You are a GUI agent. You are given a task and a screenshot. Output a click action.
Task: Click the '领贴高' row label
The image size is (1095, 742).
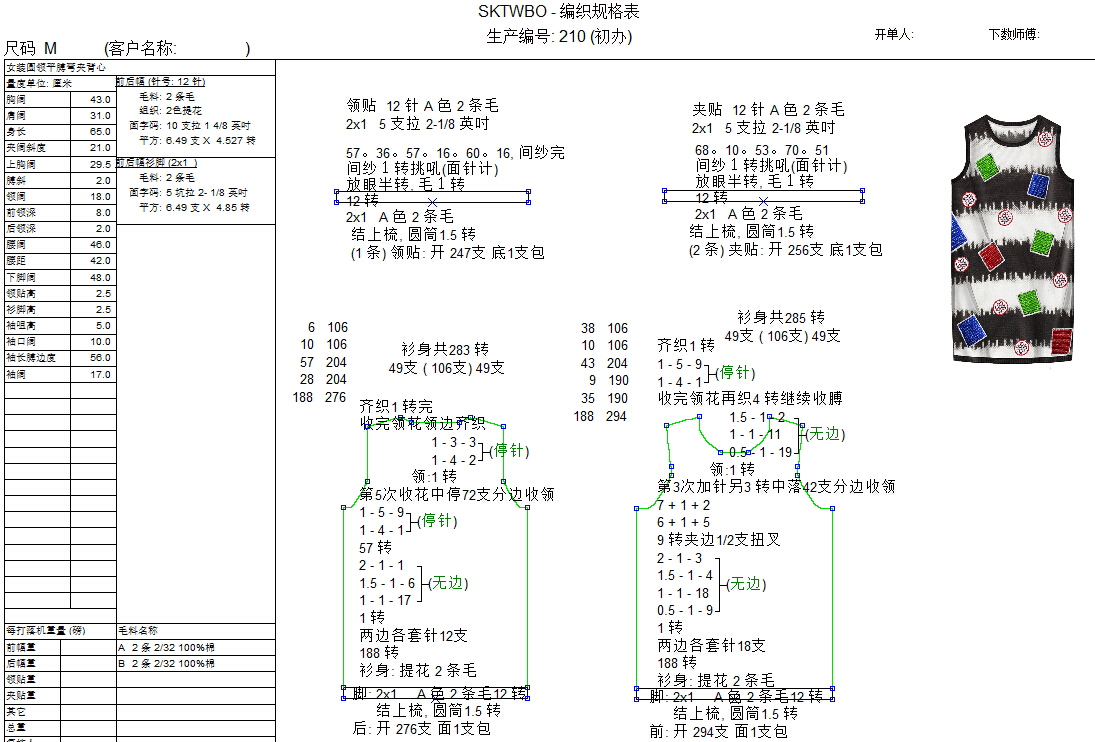(x=21, y=293)
